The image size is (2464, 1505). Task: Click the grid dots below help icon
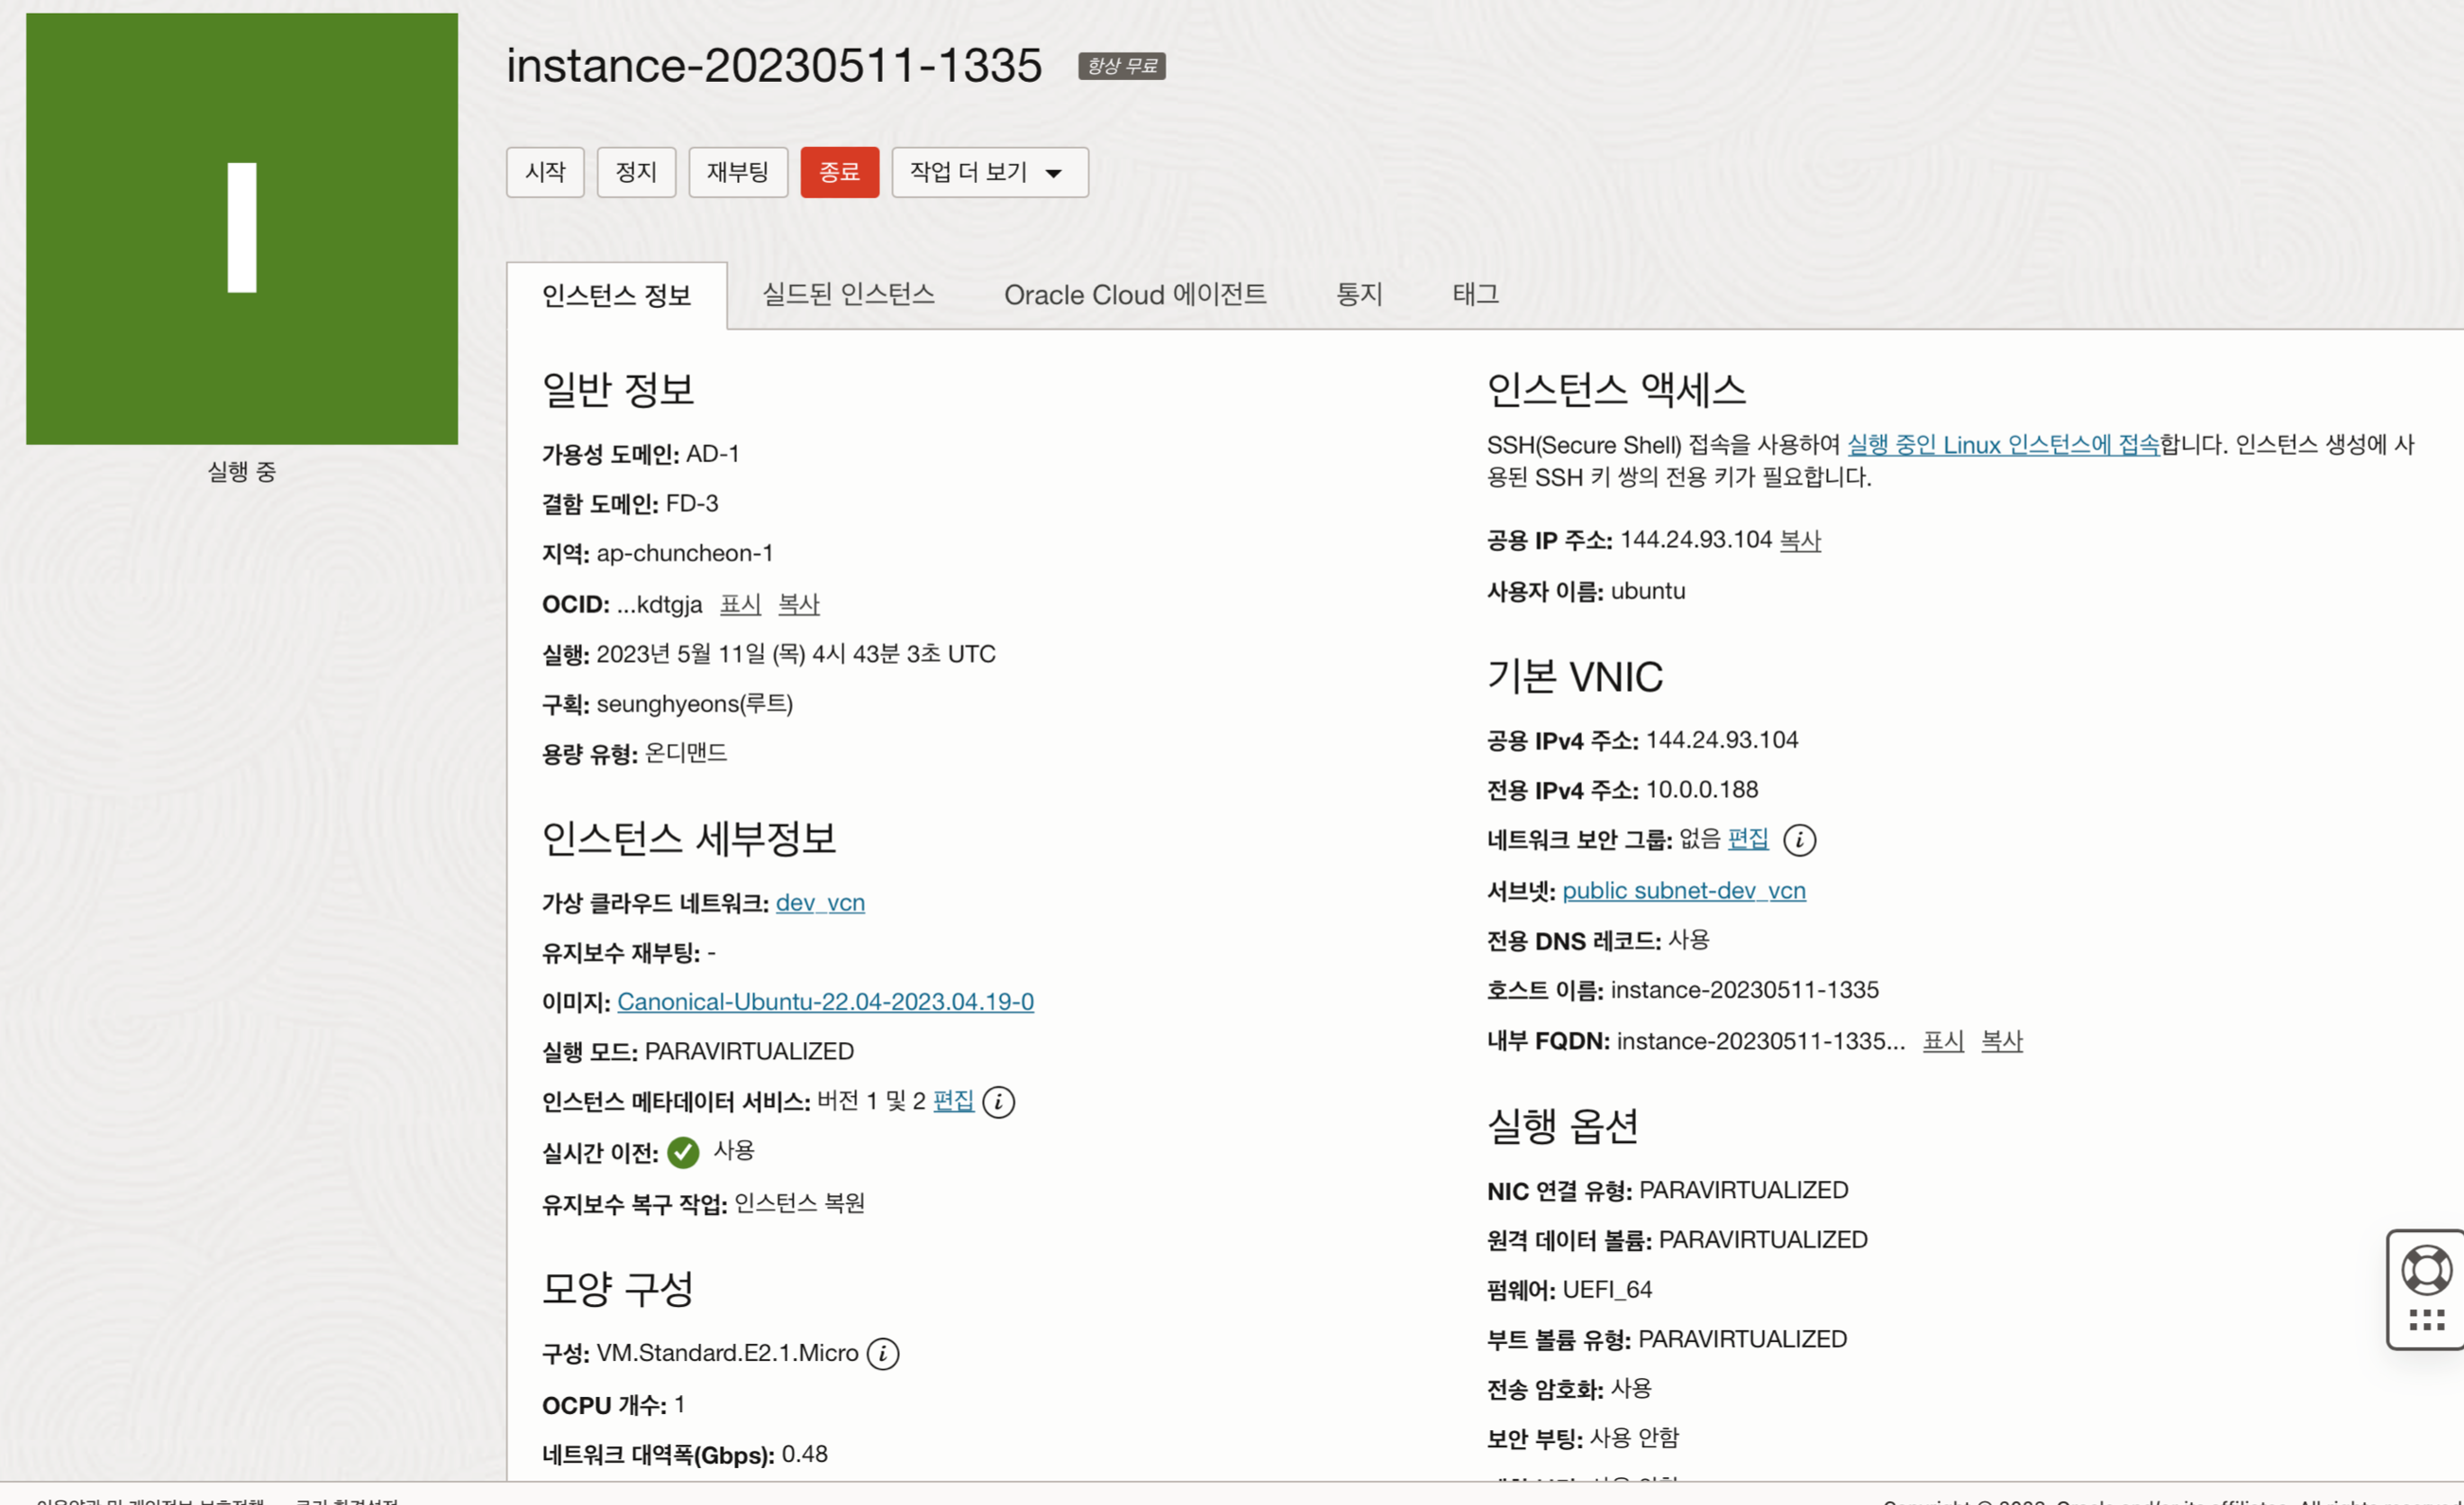pyautogui.click(x=2426, y=1321)
